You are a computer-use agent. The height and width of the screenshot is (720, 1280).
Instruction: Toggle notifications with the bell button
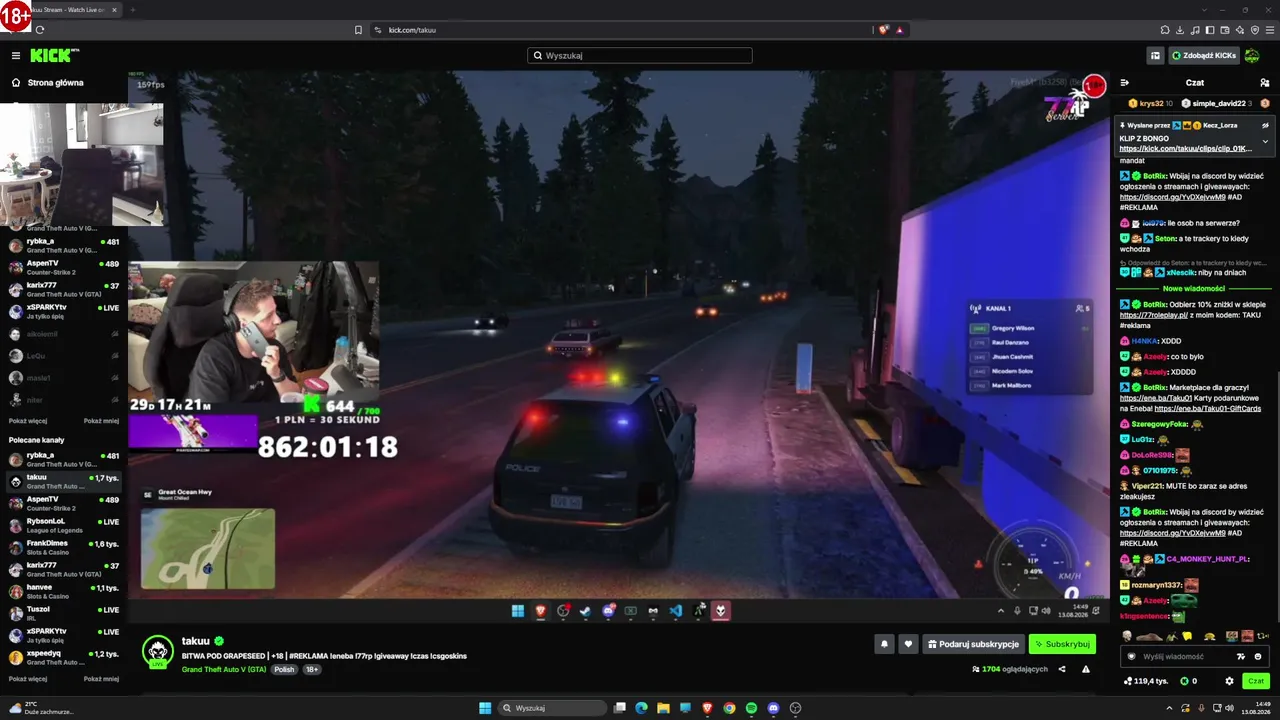884,645
